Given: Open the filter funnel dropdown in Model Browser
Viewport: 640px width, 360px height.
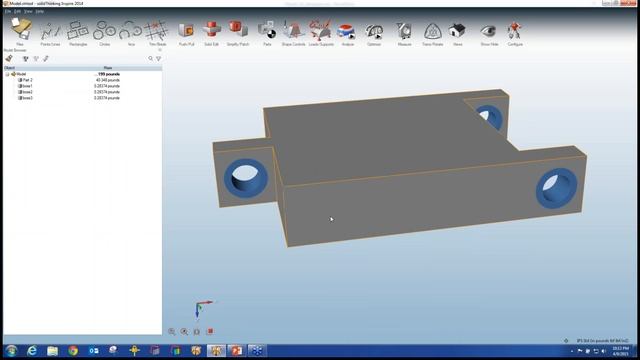Looking at the screenshot, I should coord(159,59).
